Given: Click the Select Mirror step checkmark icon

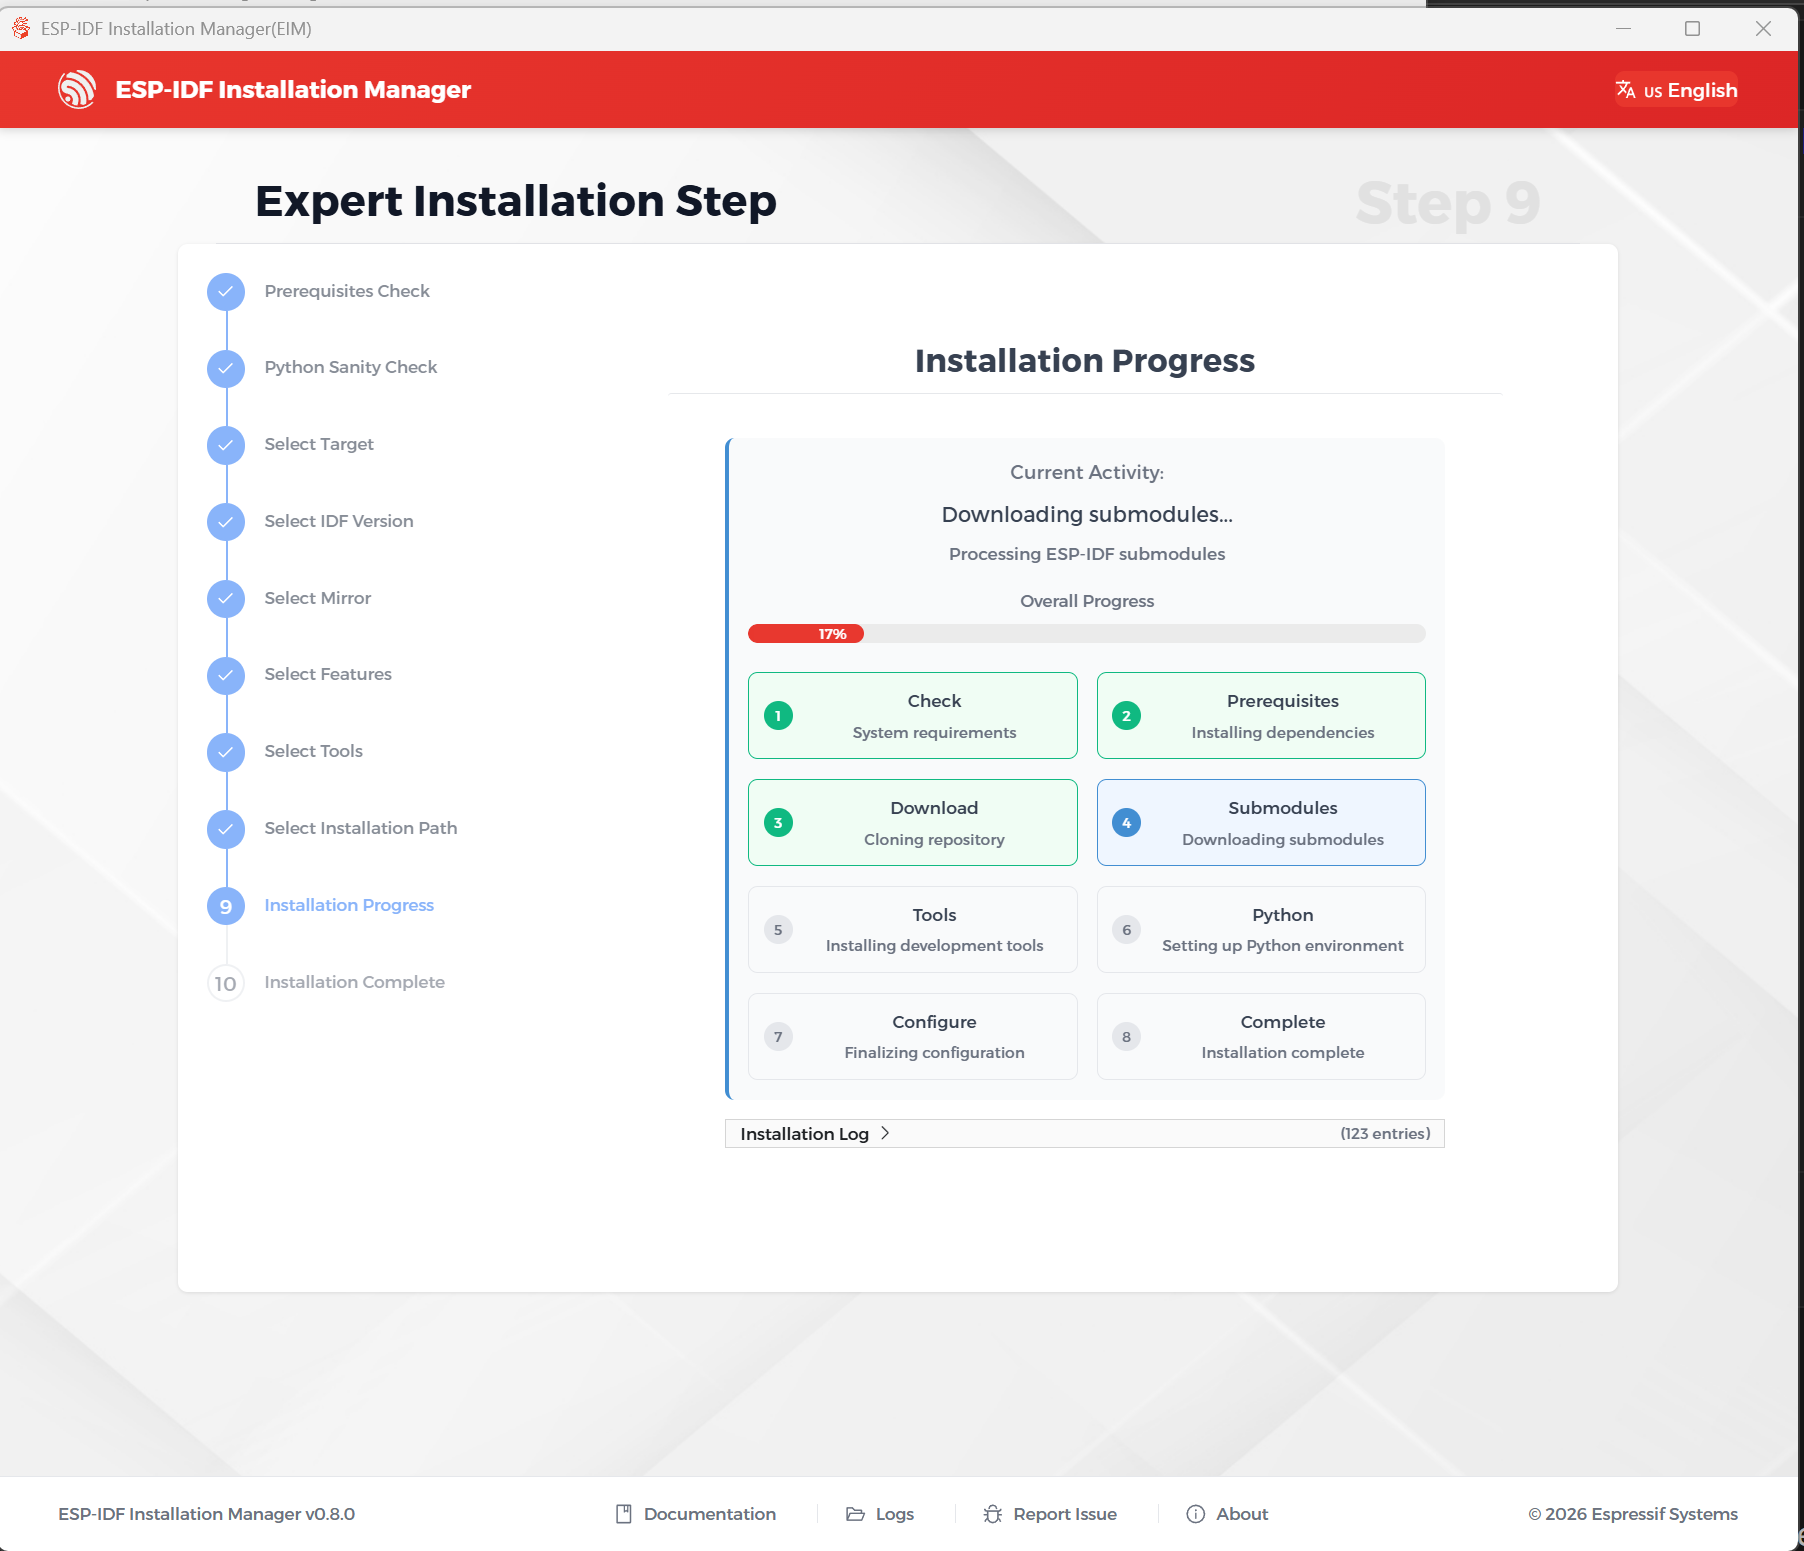Looking at the screenshot, I should [226, 599].
